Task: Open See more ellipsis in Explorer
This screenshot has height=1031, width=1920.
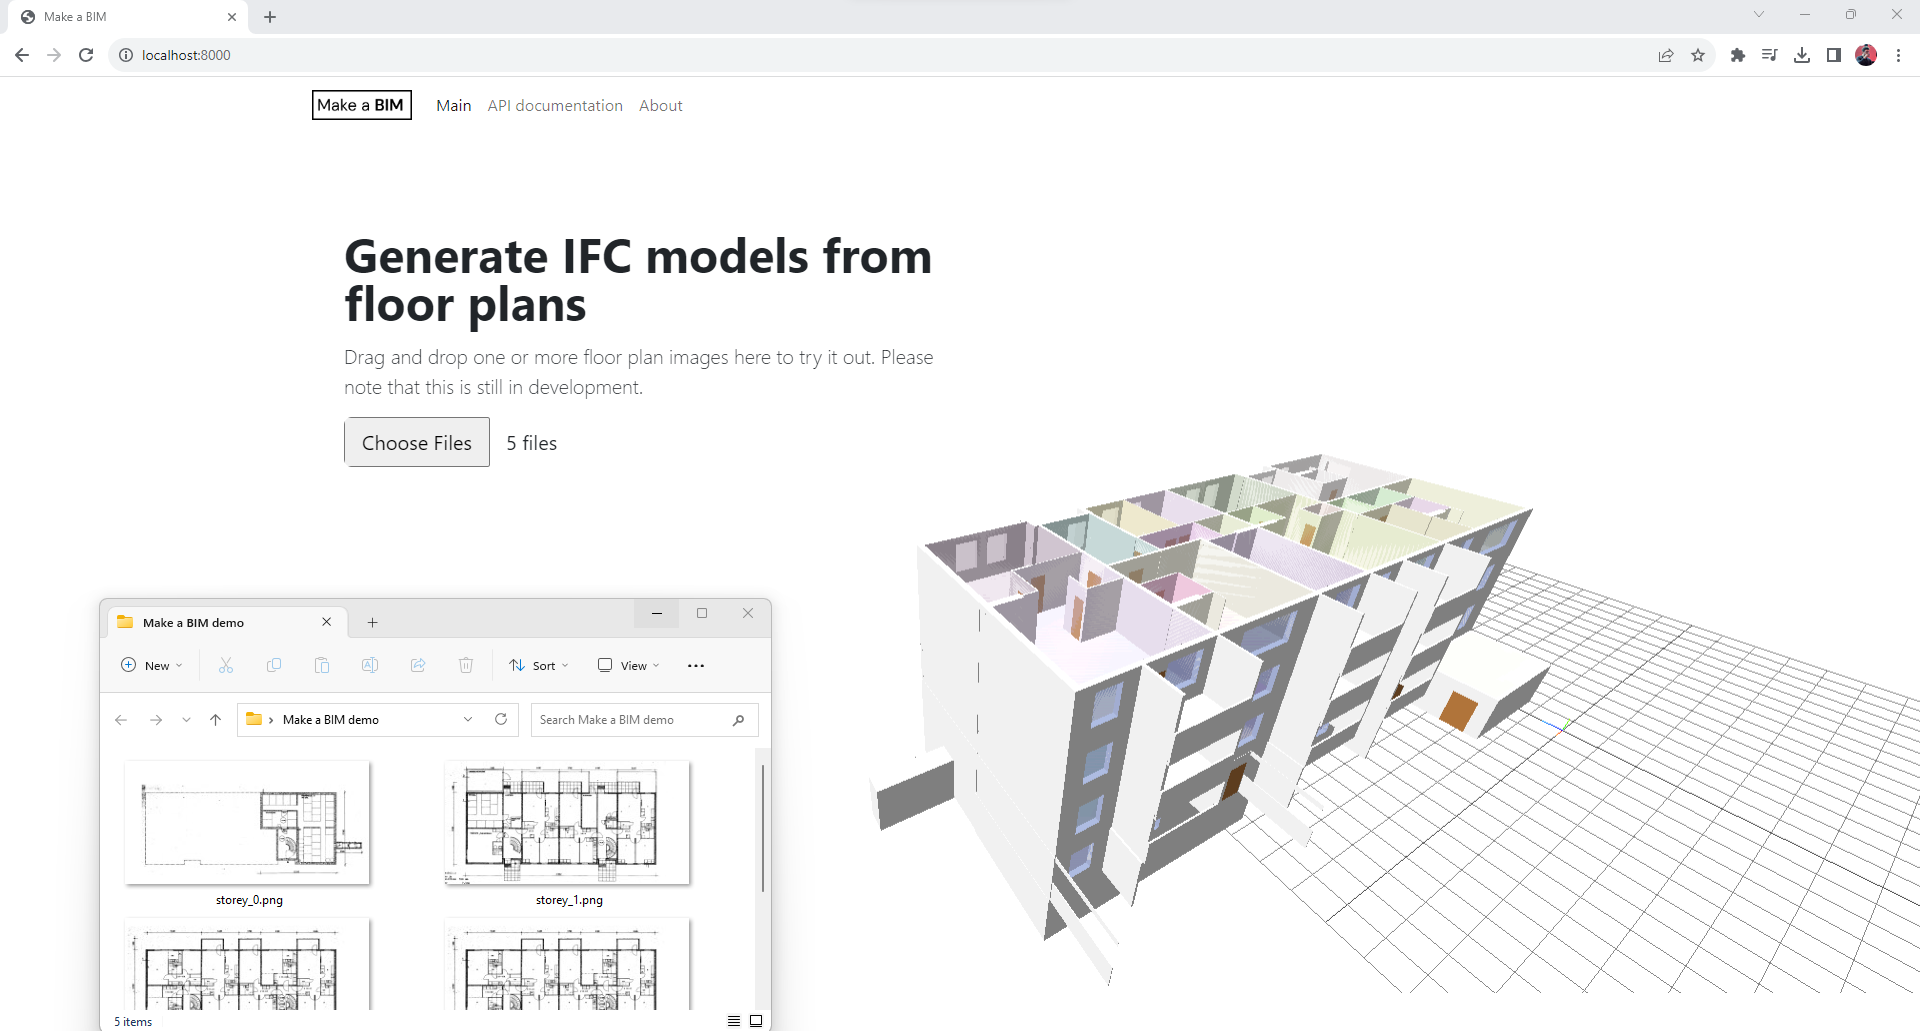Action: 696,665
